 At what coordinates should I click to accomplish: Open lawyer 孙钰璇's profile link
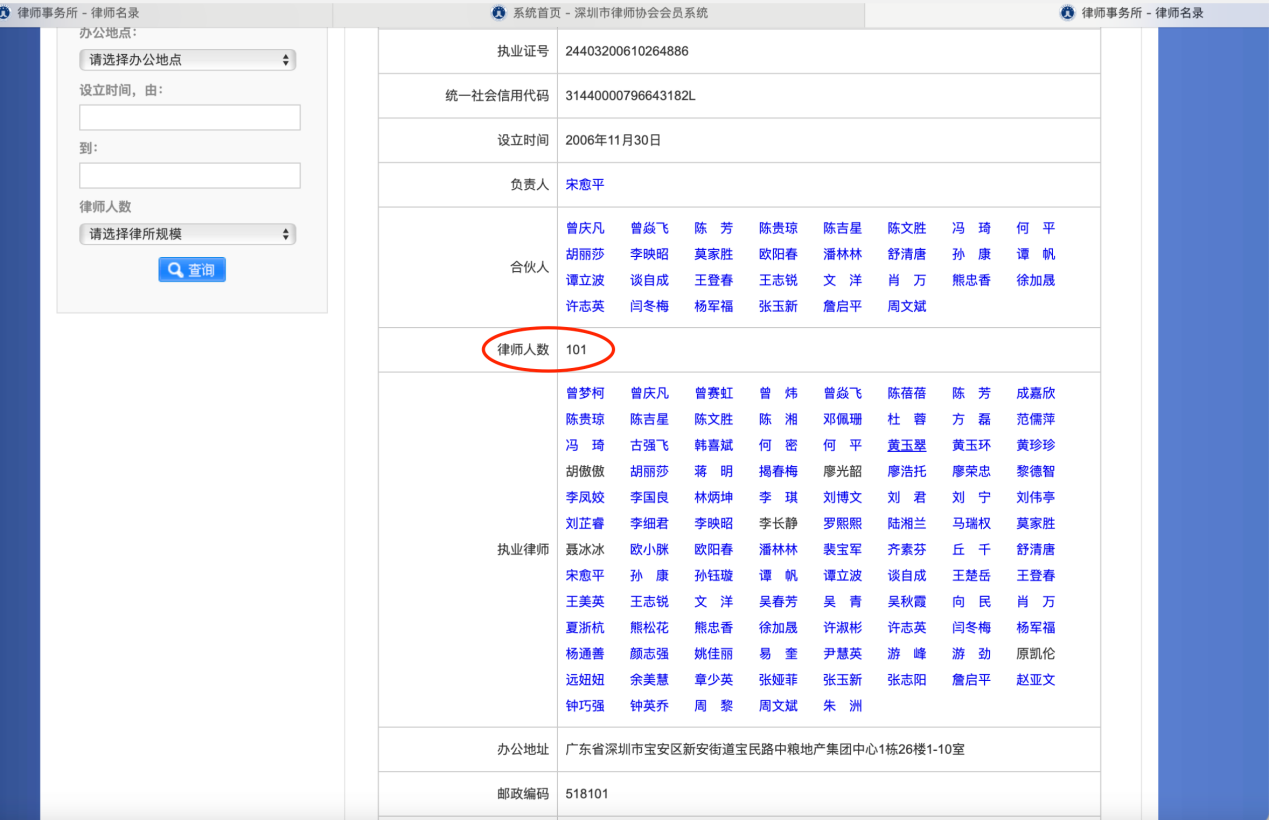click(714, 575)
